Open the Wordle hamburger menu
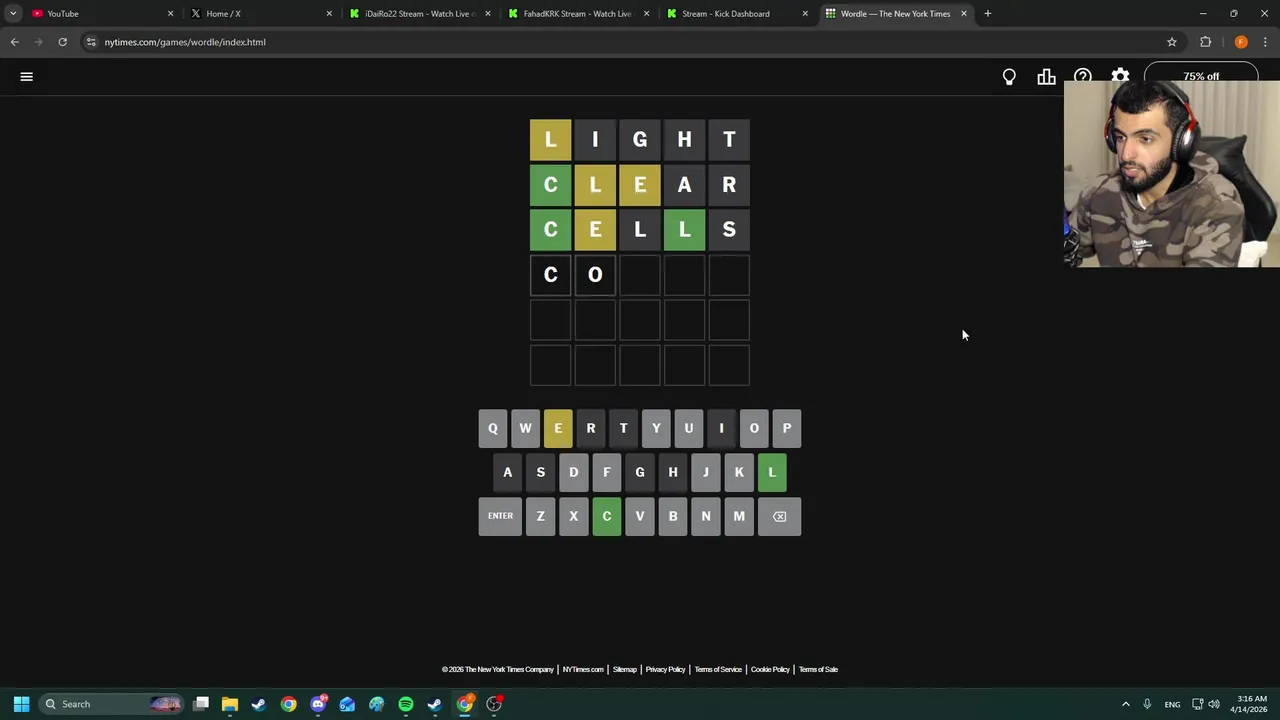Image resolution: width=1280 pixels, height=720 pixels. pos(27,76)
